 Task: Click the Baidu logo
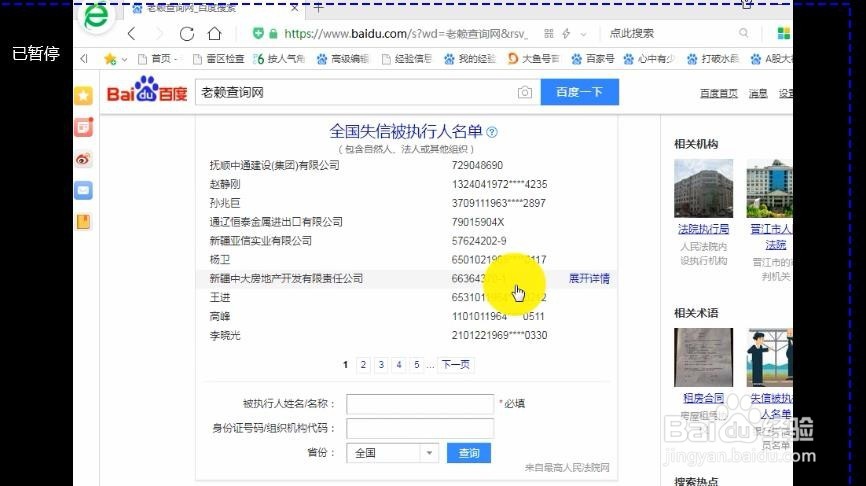(x=147, y=90)
